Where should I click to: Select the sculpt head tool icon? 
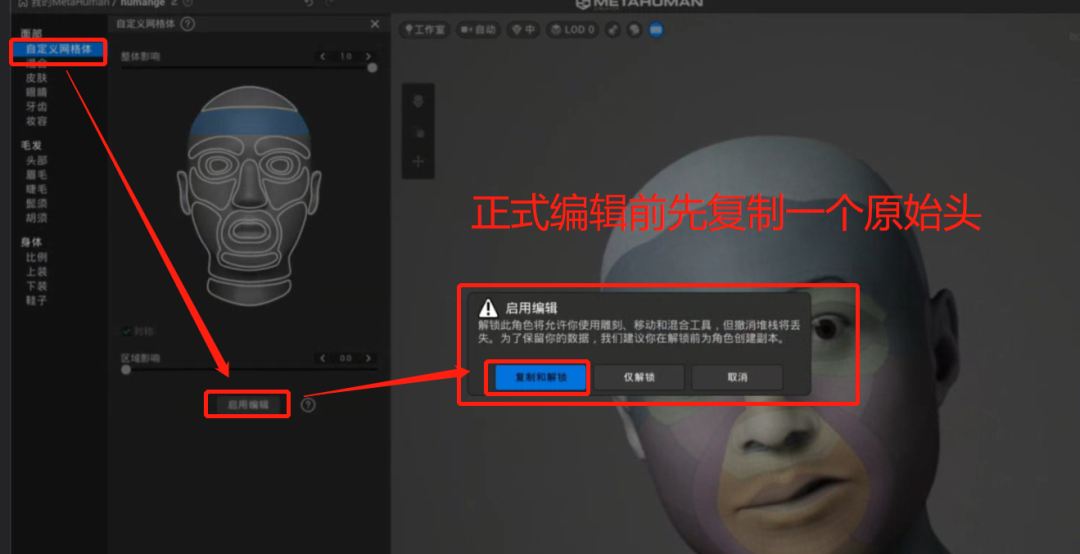coord(418,101)
